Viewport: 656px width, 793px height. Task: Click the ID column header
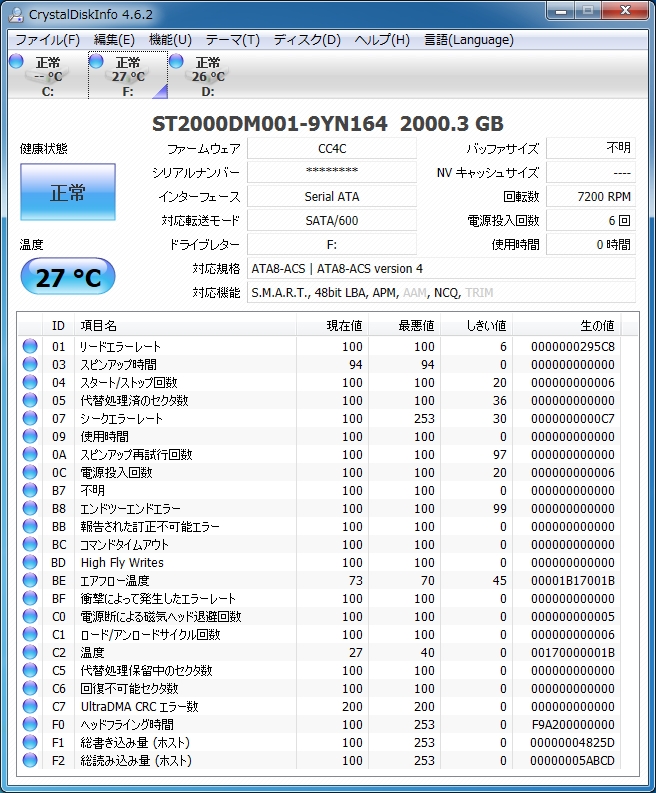point(58,325)
